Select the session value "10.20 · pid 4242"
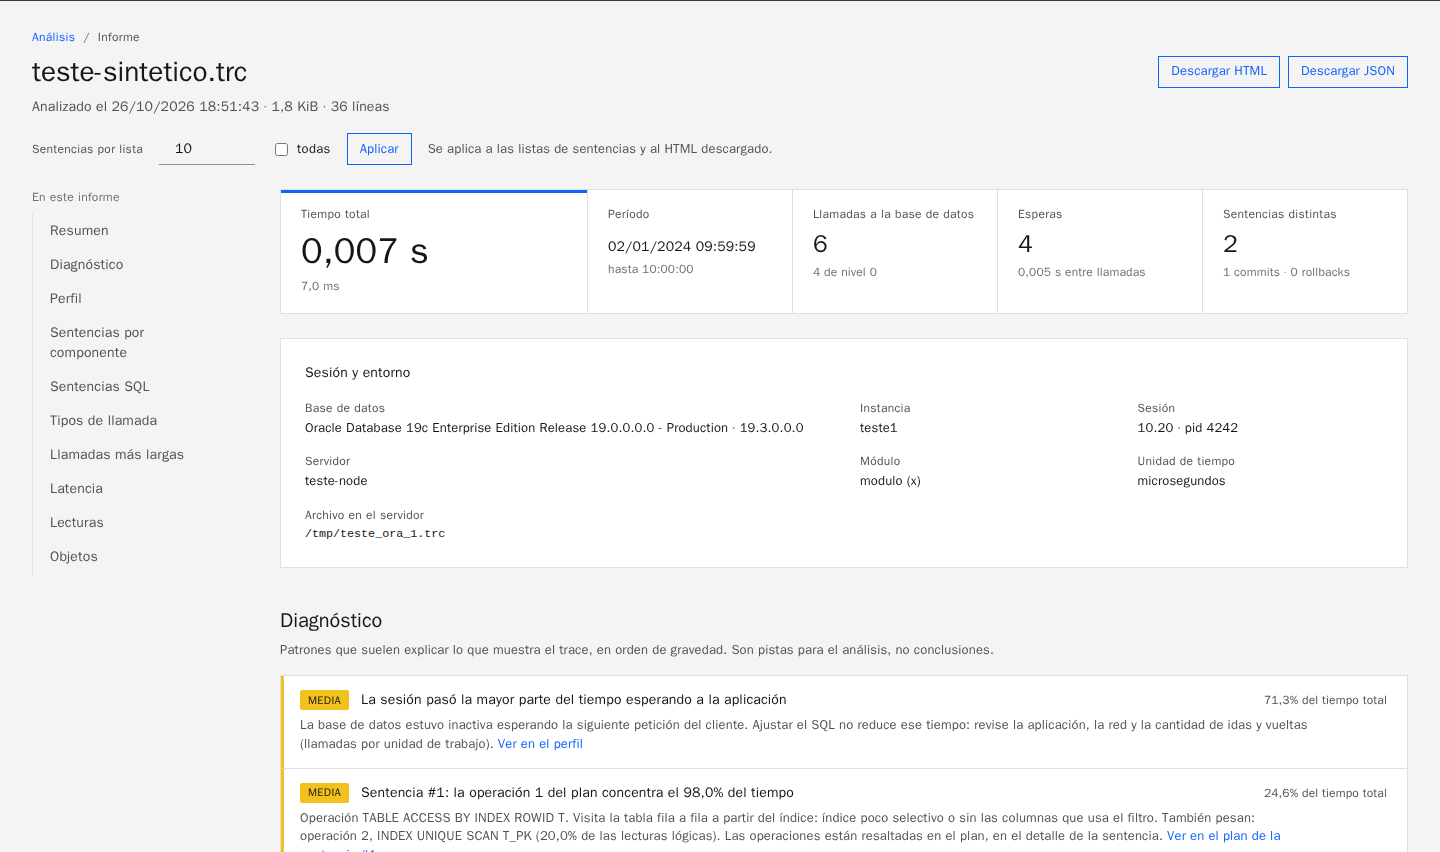The image size is (1440, 852). pos(1187,428)
